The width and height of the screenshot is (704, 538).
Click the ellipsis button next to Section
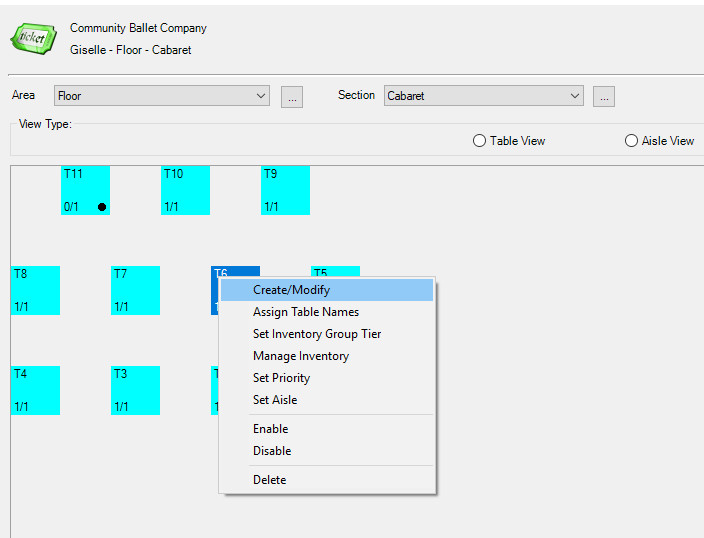[x=603, y=97]
